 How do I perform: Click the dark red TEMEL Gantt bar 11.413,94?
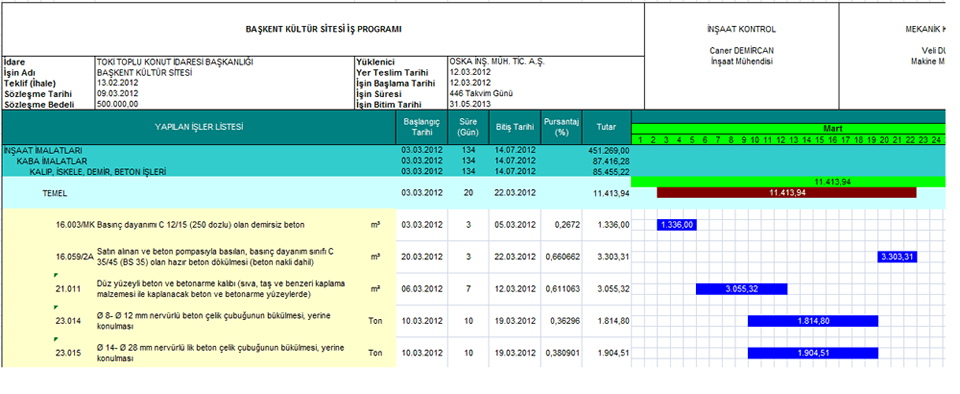click(787, 193)
